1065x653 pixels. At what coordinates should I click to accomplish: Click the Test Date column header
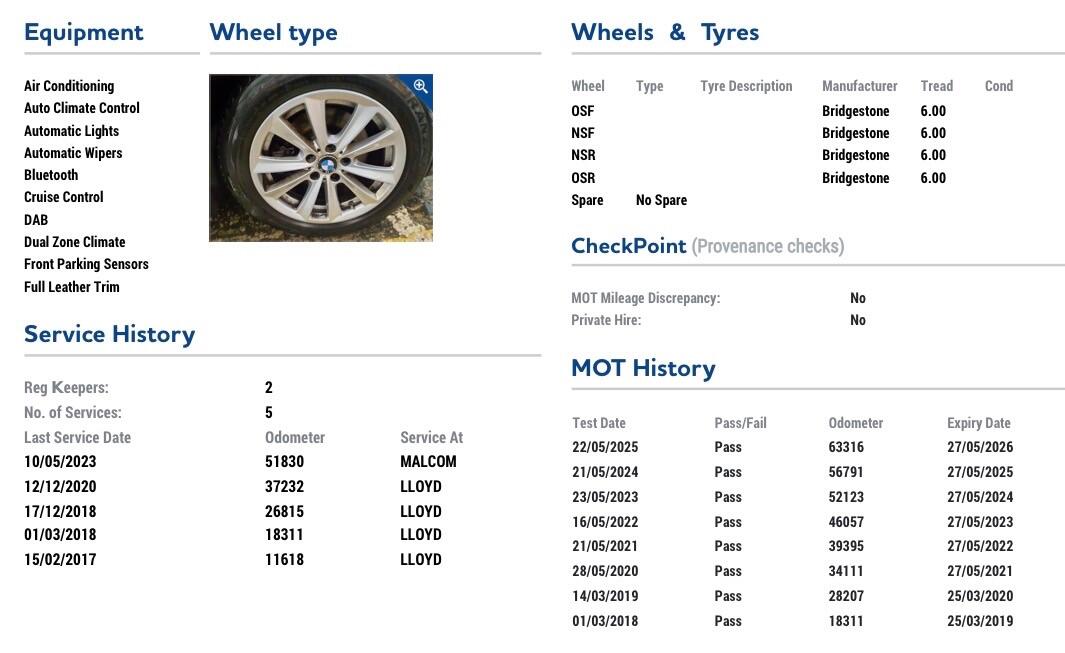tap(599, 423)
